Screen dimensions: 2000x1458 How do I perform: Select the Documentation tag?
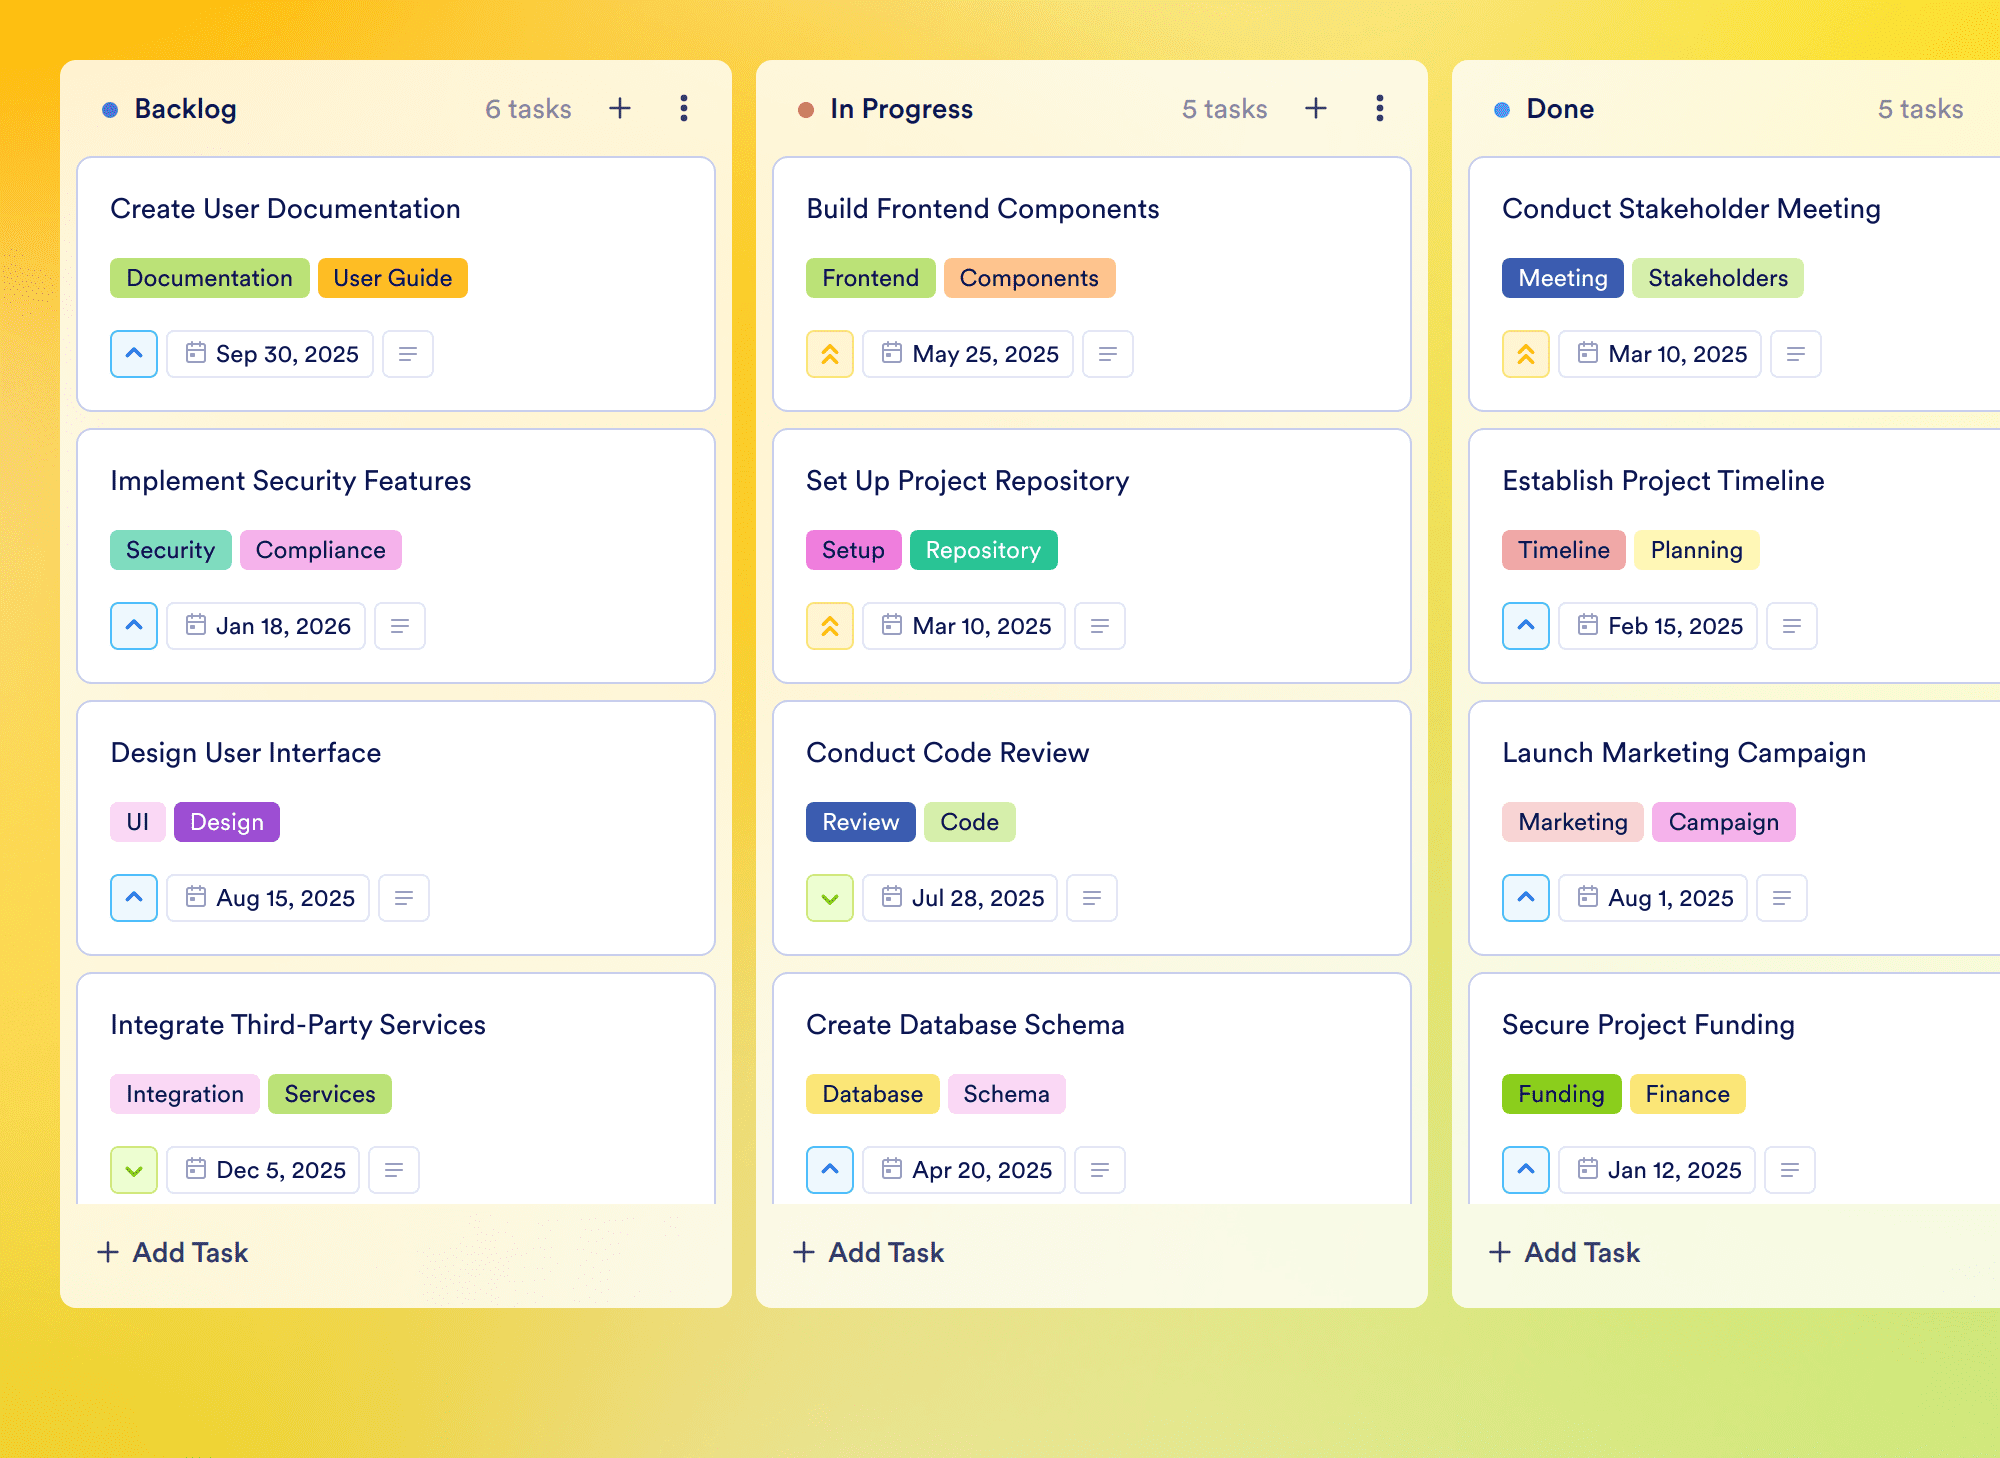click(x=209, y=278)
